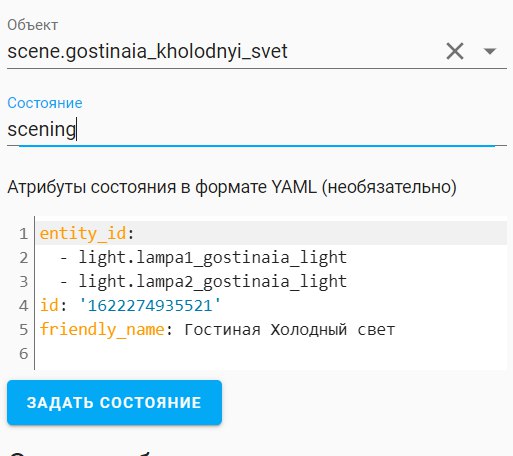Screen dimensions: 513x456
Task: Click light.lampa2_gostinaia_light in YAML editor
Action: [x=213, y=282]
